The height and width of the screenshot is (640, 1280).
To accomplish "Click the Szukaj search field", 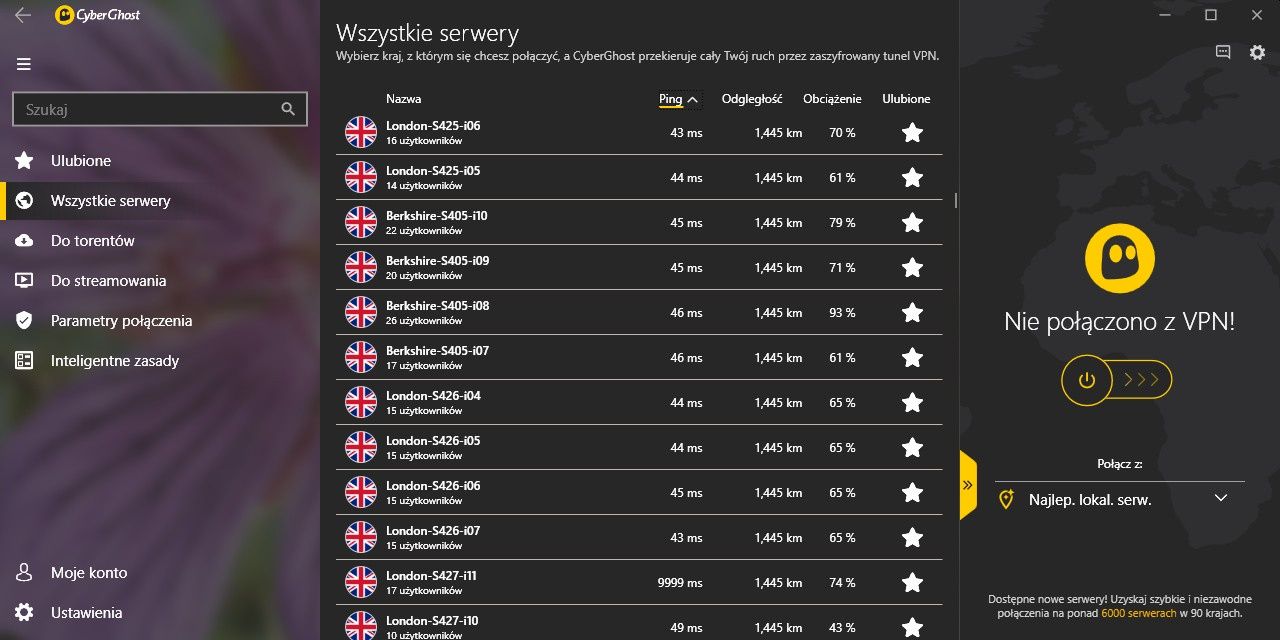I will tap(160, 109).
